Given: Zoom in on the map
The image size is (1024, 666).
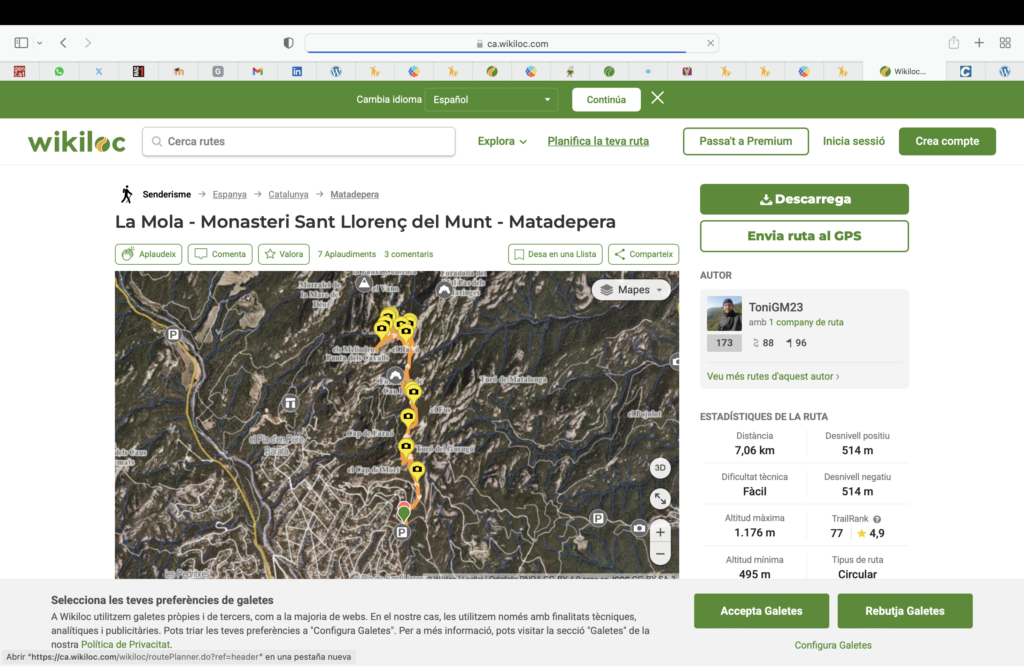Looking at the screenshot, I should point(660,532).
